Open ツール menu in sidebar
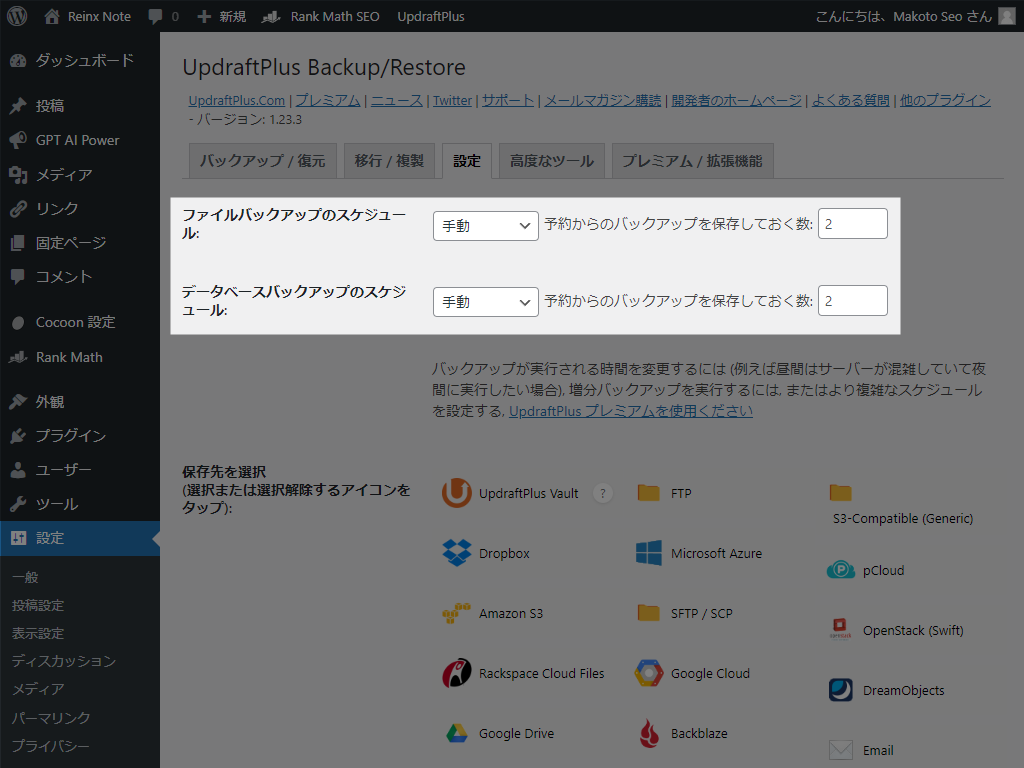Viewport: 1024px width, 768px height. point(80,504)
